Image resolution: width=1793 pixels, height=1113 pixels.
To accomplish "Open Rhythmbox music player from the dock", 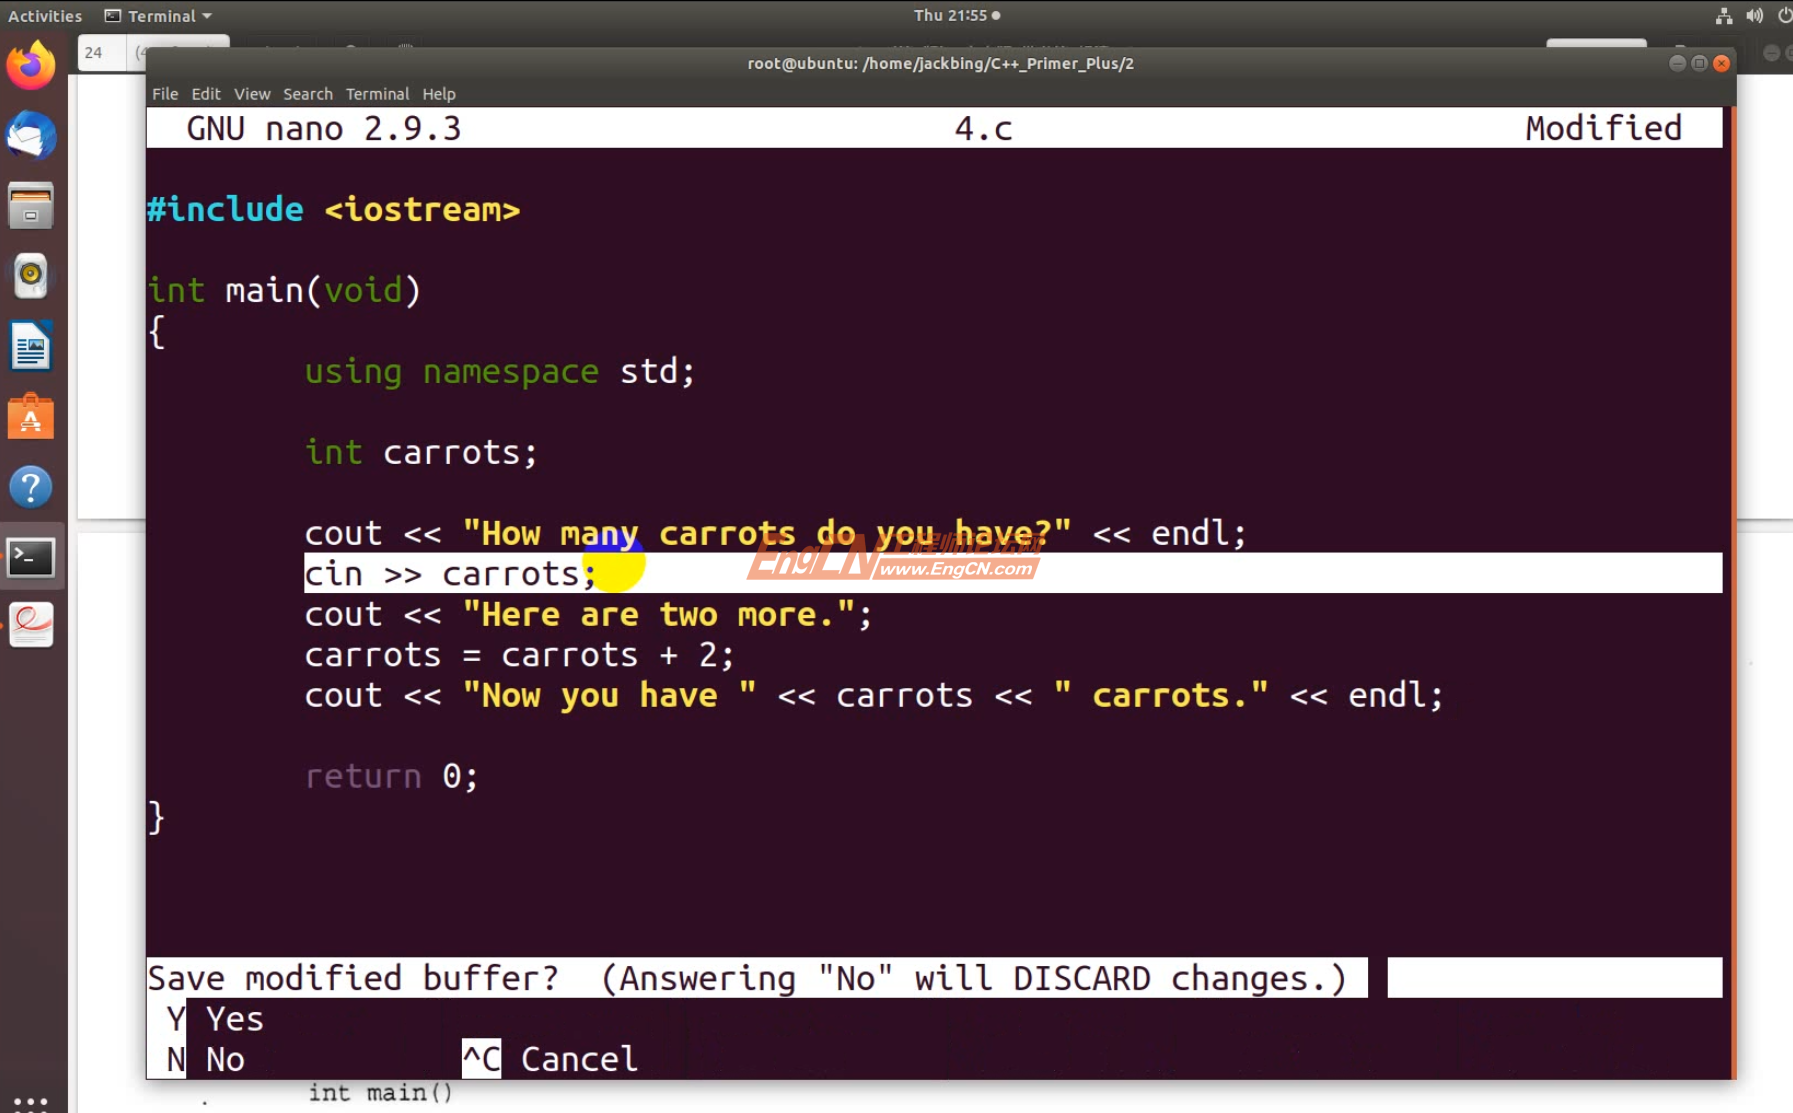I will [32, 276].
